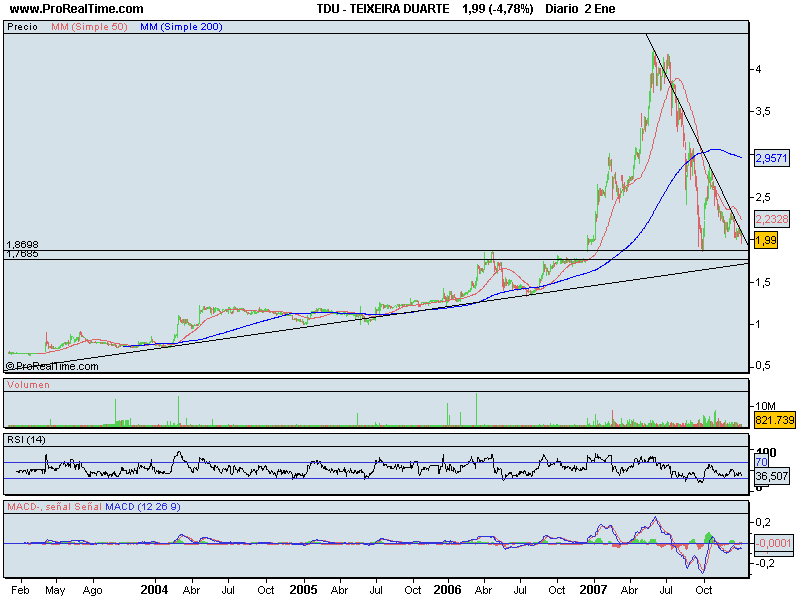The image size is (800, 600).
Task: Select the MM (Simple 200) legend entry
Action: (x=181, y=27)
